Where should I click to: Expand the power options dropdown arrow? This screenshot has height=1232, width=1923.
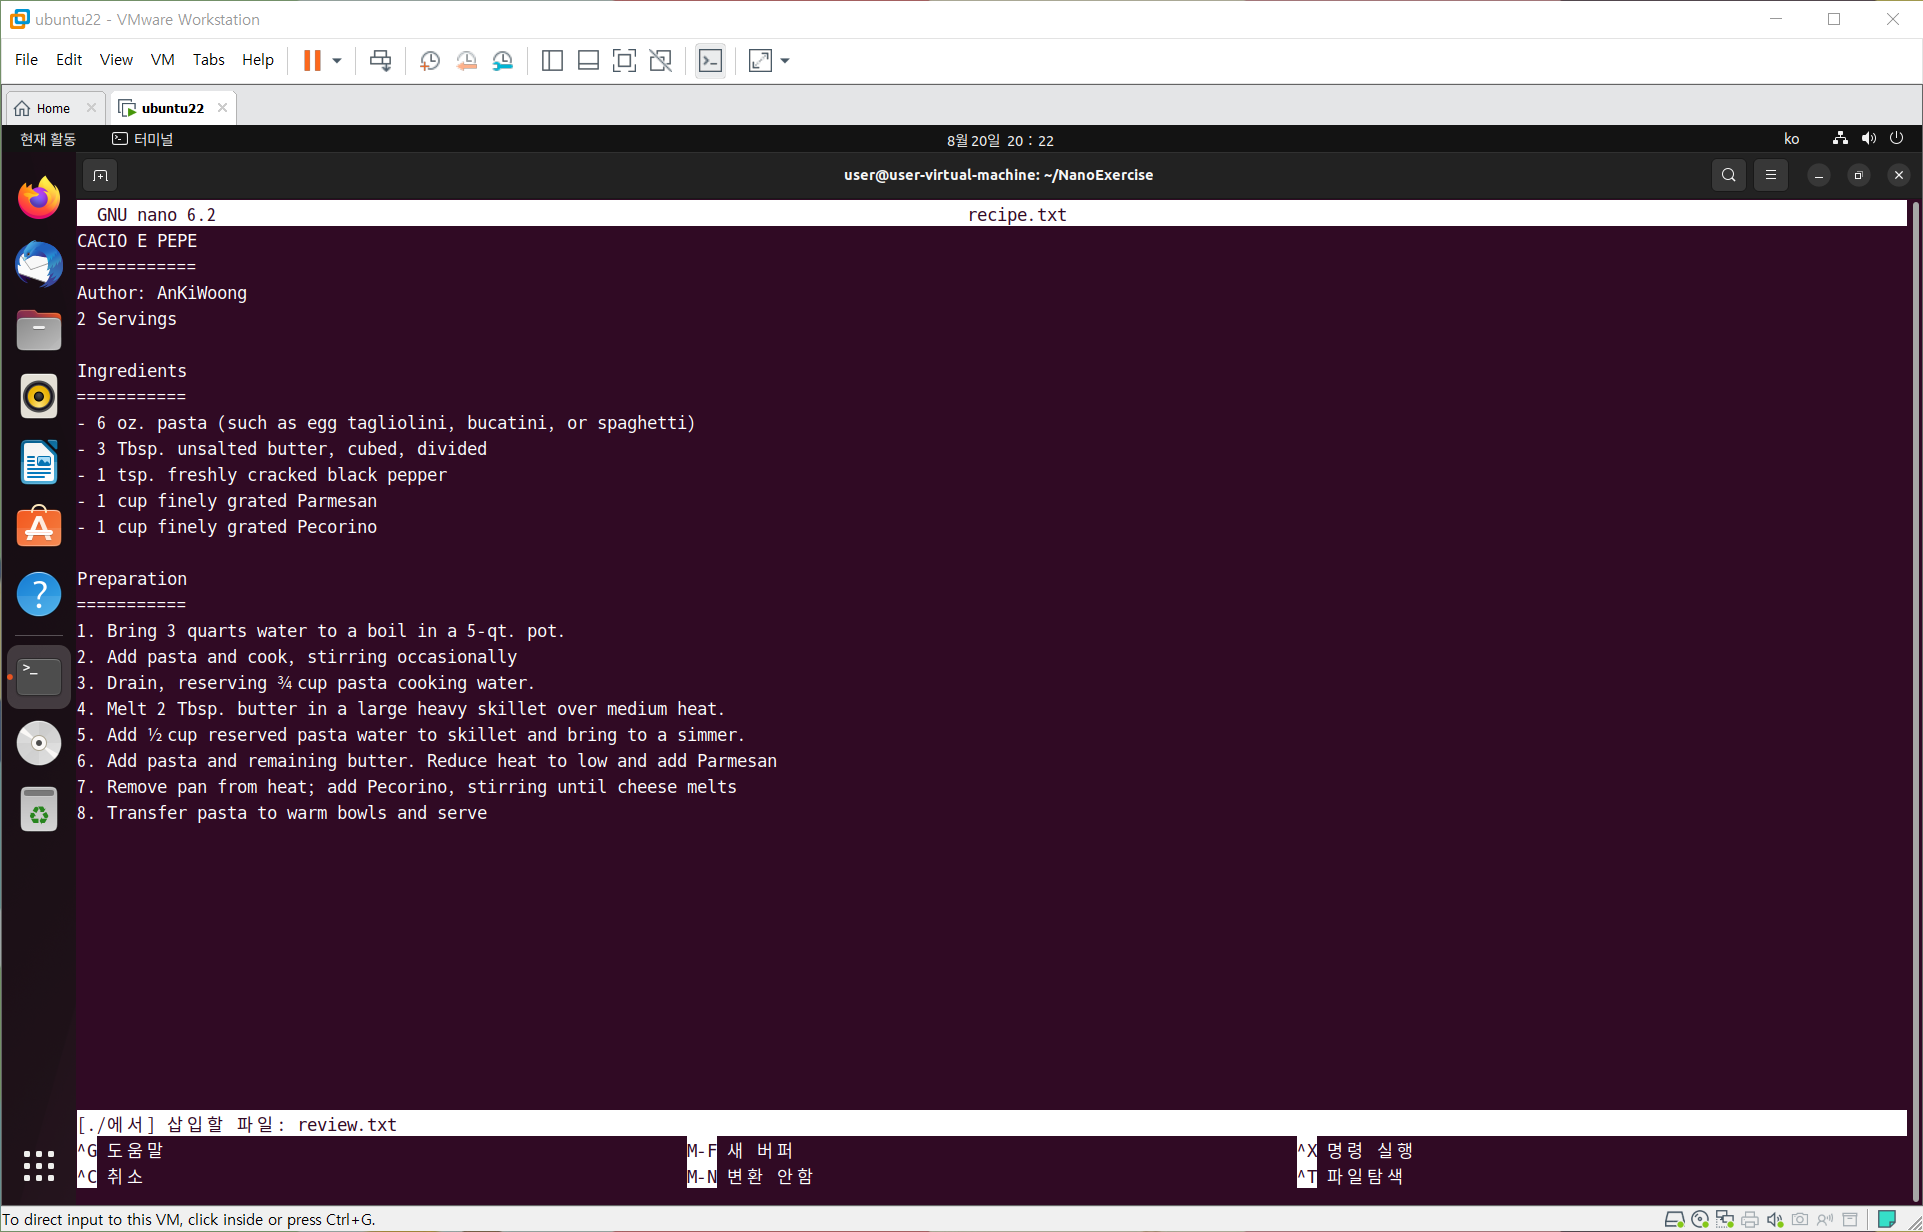point(337,61)
